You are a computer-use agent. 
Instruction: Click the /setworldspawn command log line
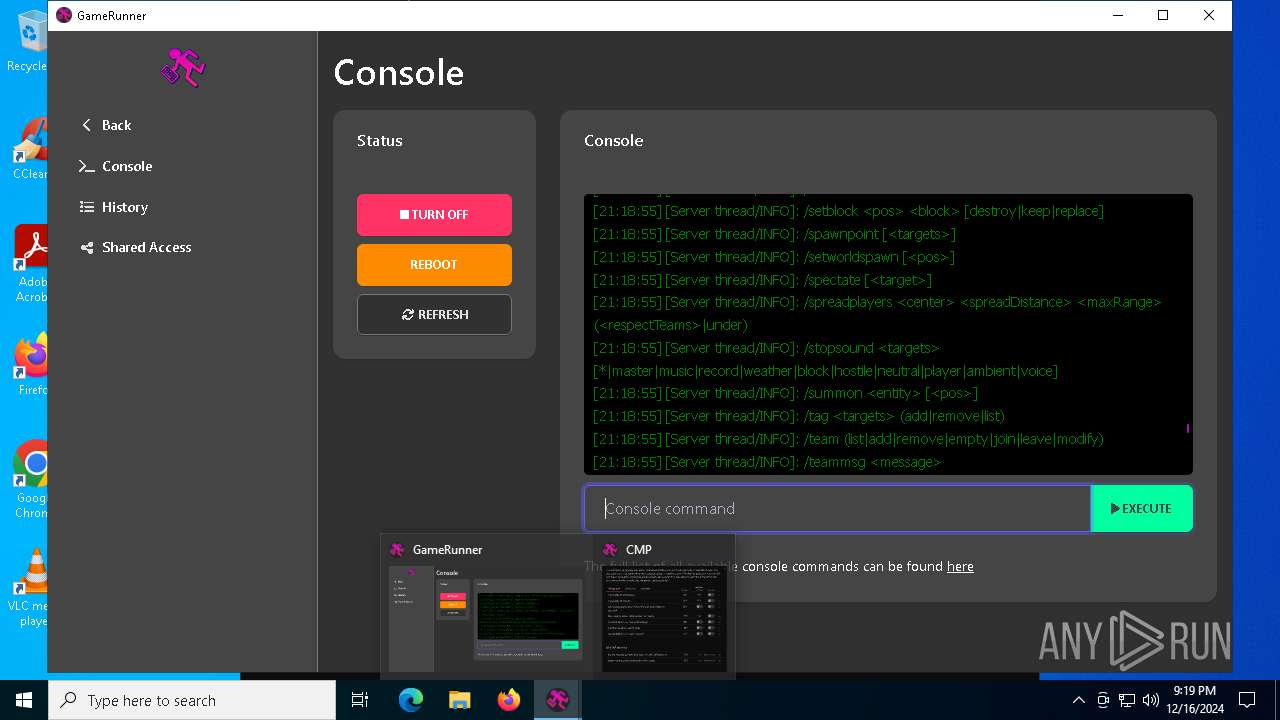(774, 257)
